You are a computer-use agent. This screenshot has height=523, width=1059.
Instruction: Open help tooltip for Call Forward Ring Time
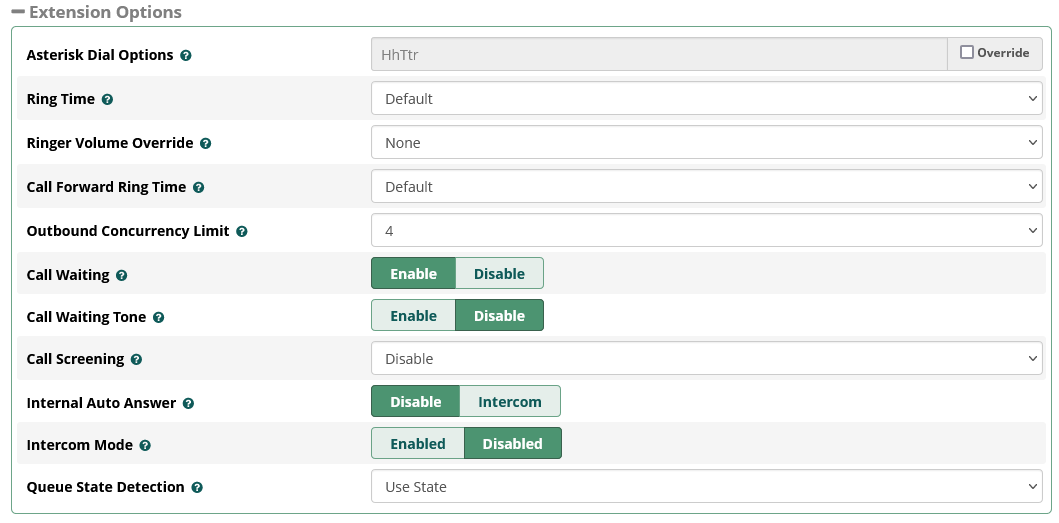click(x=198, y=188)
